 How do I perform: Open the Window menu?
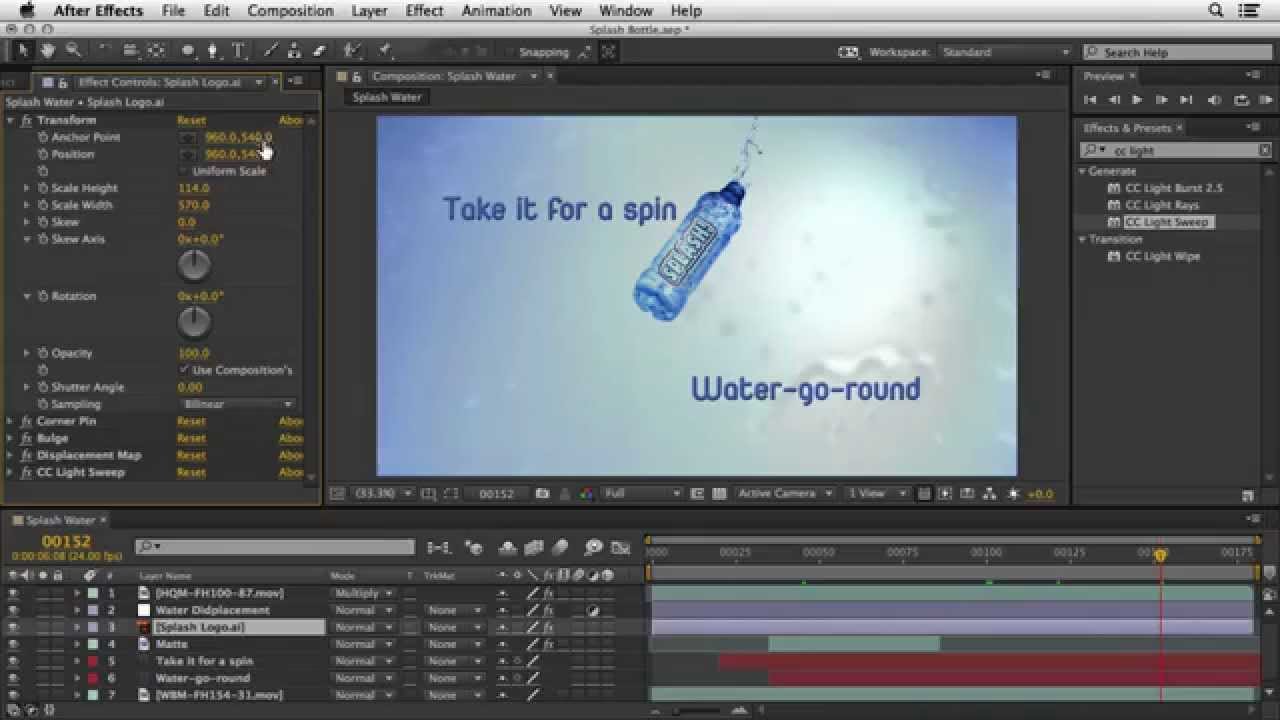pos(626,11)
